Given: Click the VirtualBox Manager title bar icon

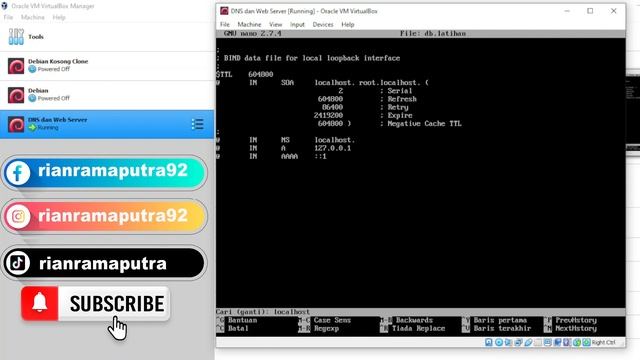Looking at the screenshot, I should (4, 6).
